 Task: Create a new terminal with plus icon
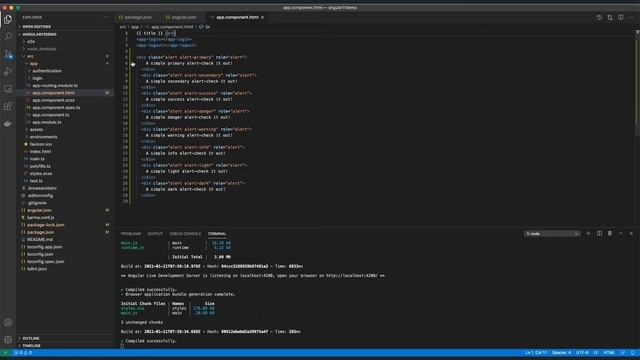click(x=588, y=233)
